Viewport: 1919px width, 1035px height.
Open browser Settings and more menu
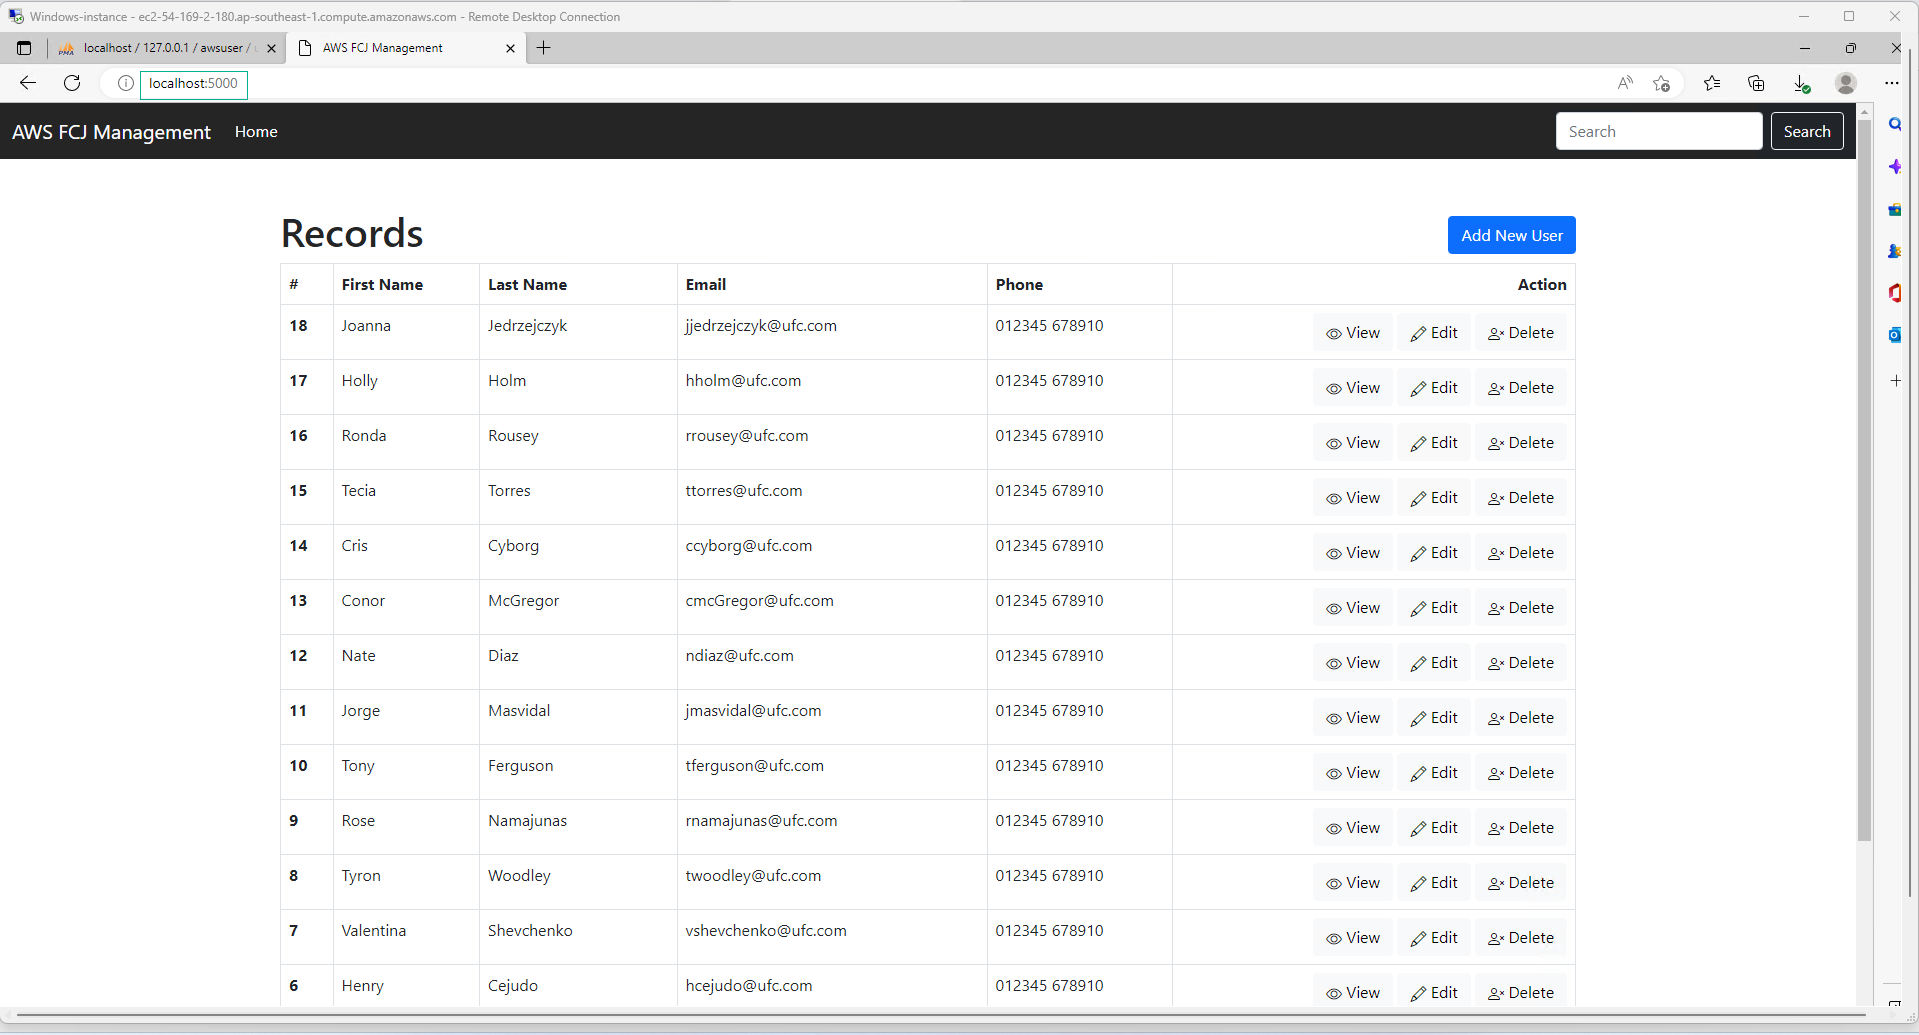point(1891,83)
